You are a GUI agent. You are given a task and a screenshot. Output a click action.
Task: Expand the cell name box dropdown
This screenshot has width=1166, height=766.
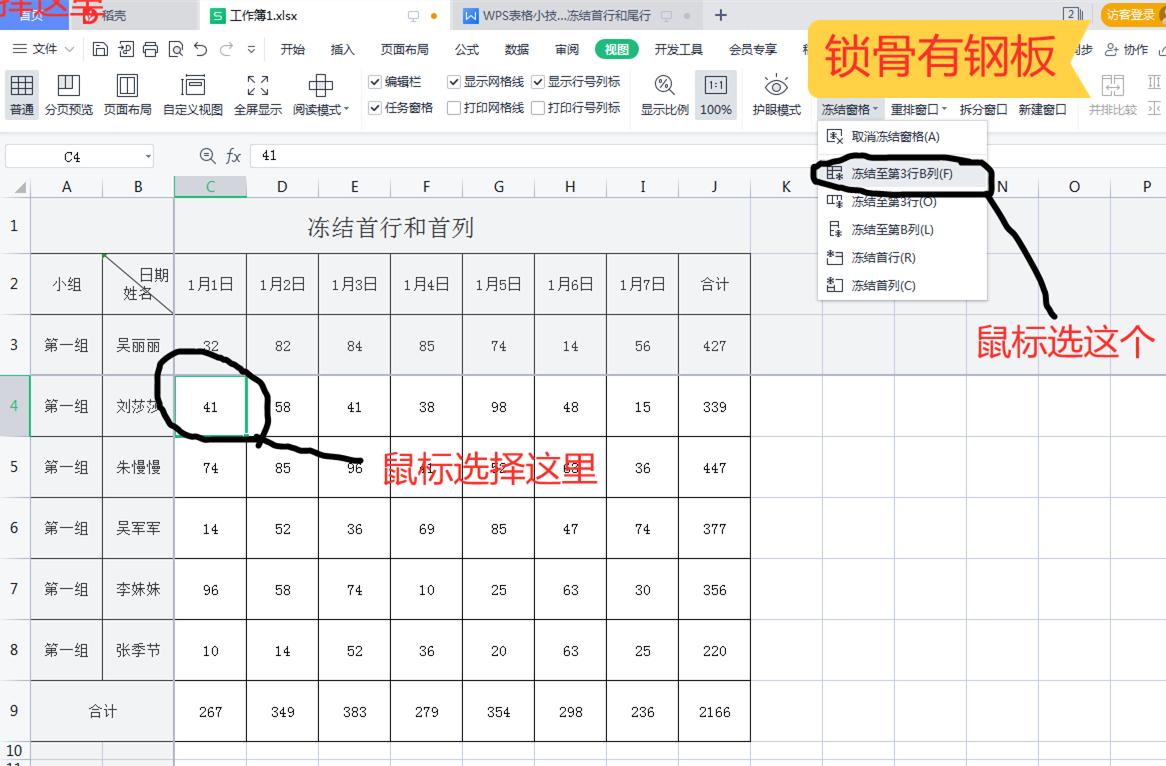click(x=146, y=156)
